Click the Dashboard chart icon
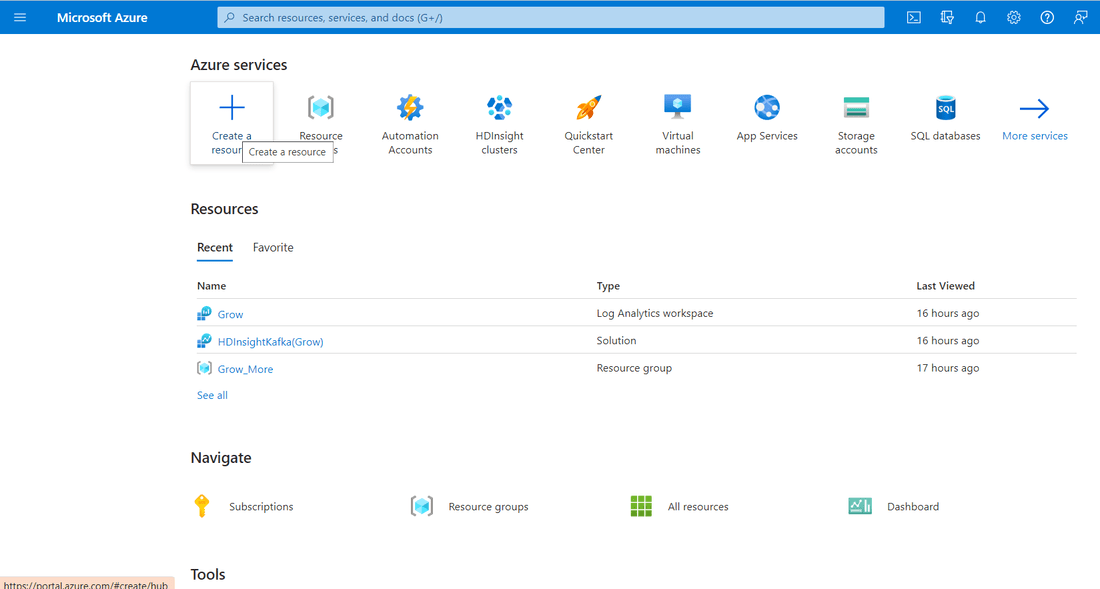Screen dimensions: 1100x589 860,506
